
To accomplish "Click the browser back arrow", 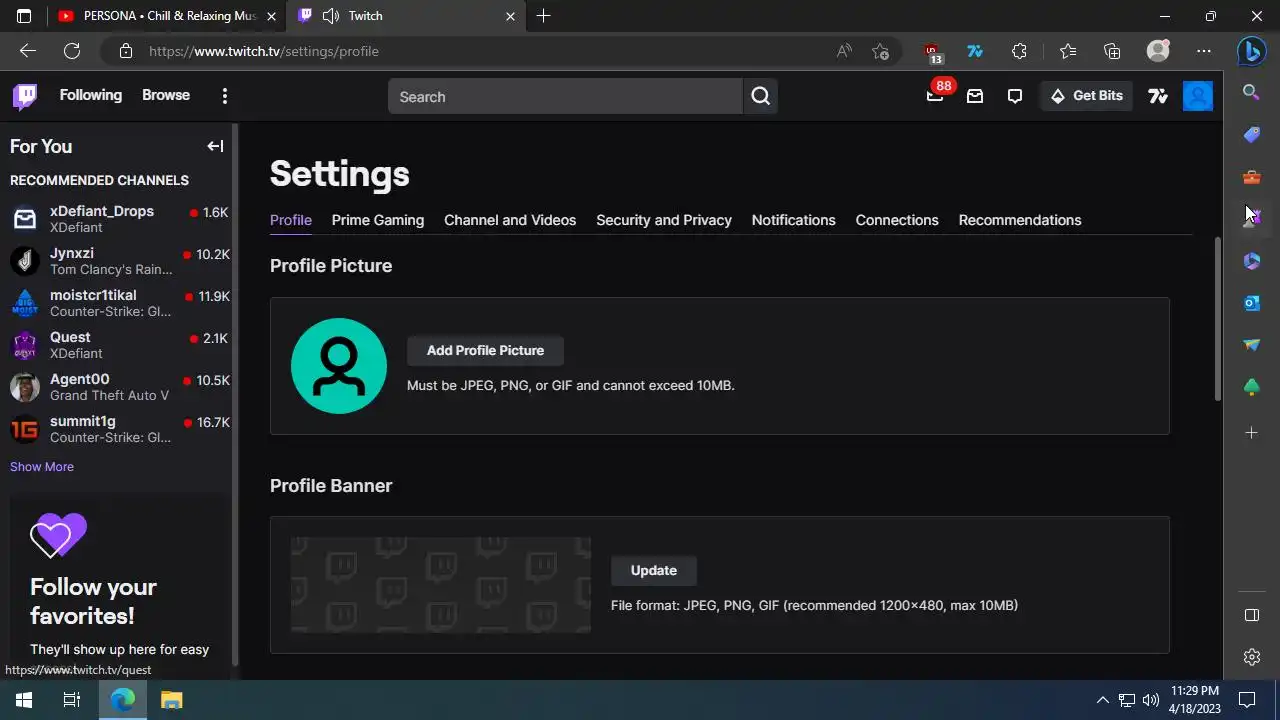I will (x=28, y=51).
